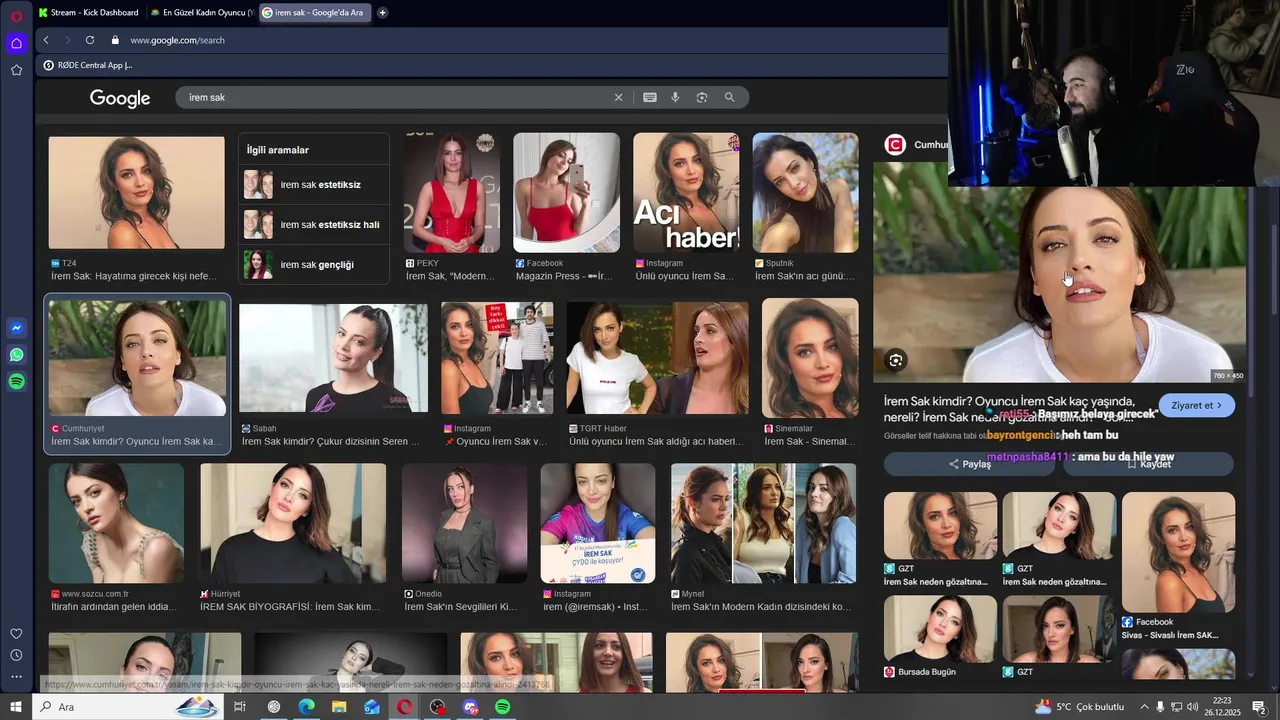Reload the page with the refresh icon
Screen dimensions: 1280x720
pyautogui.click(x=90, y=40)
